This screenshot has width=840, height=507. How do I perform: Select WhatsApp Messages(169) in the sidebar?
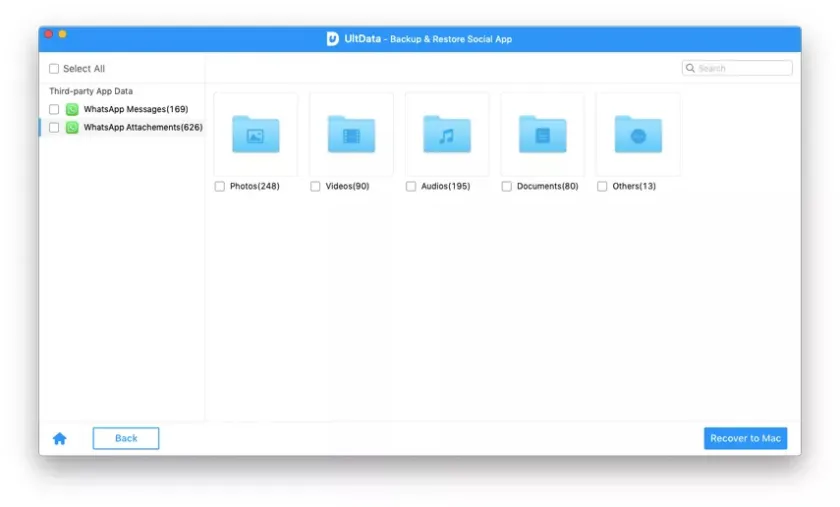pos(135,109)
